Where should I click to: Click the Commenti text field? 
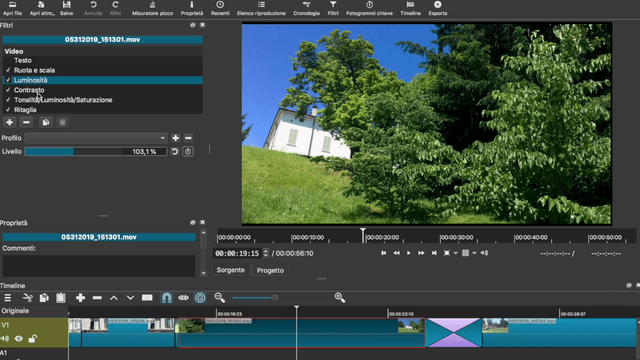pos(99,266)
